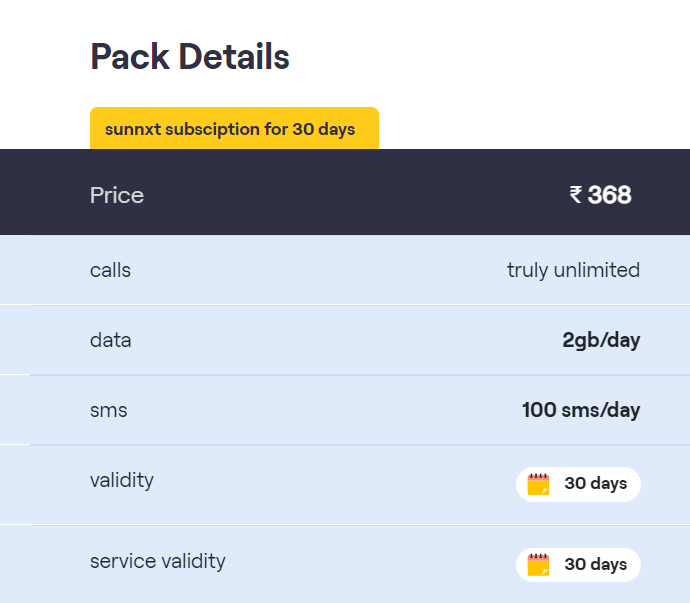Select the truly unlimited calls value
Viewport: 690px width, 603px height.
pyautogui.click(x=573, y=270)
